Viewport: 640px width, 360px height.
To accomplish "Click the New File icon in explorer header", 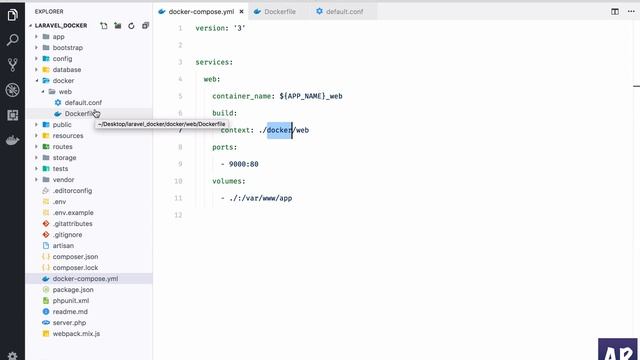I will click(104, 25).
